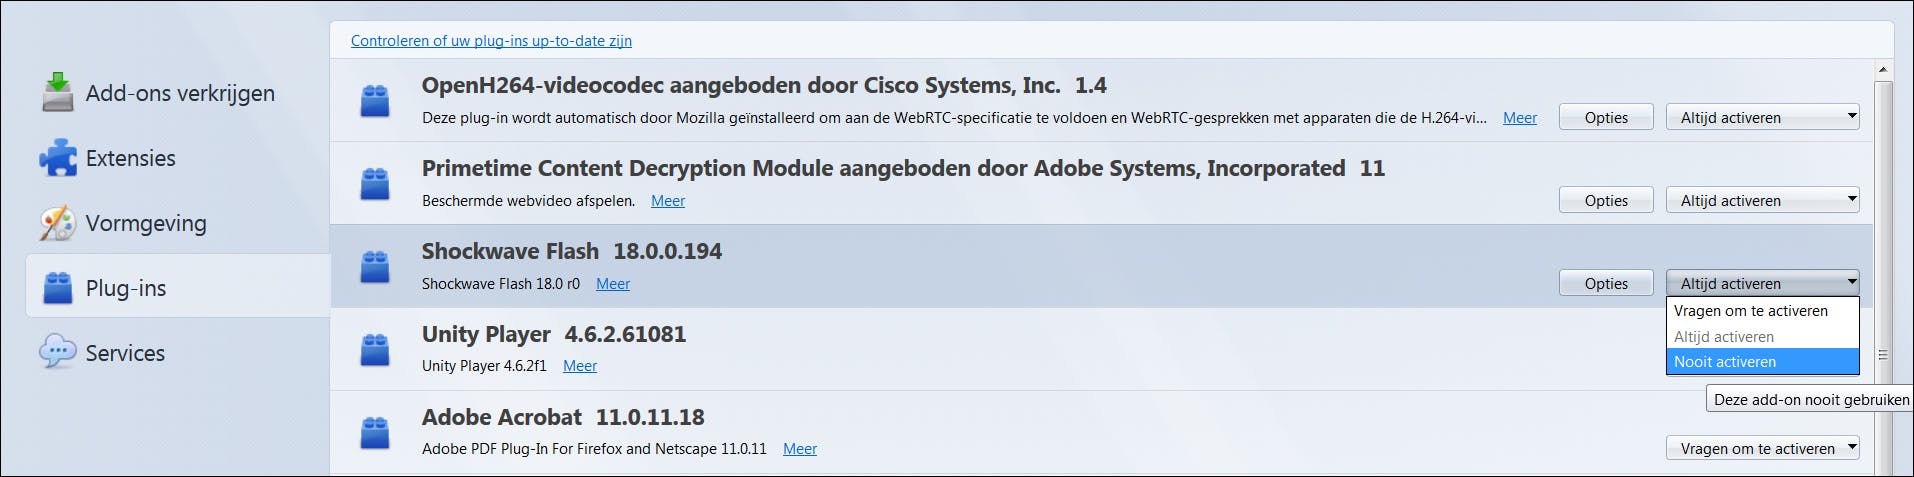Open the Primetime Content Decryption activation dropdown
Screen dimensions: 1914x477
point(1762,201)
